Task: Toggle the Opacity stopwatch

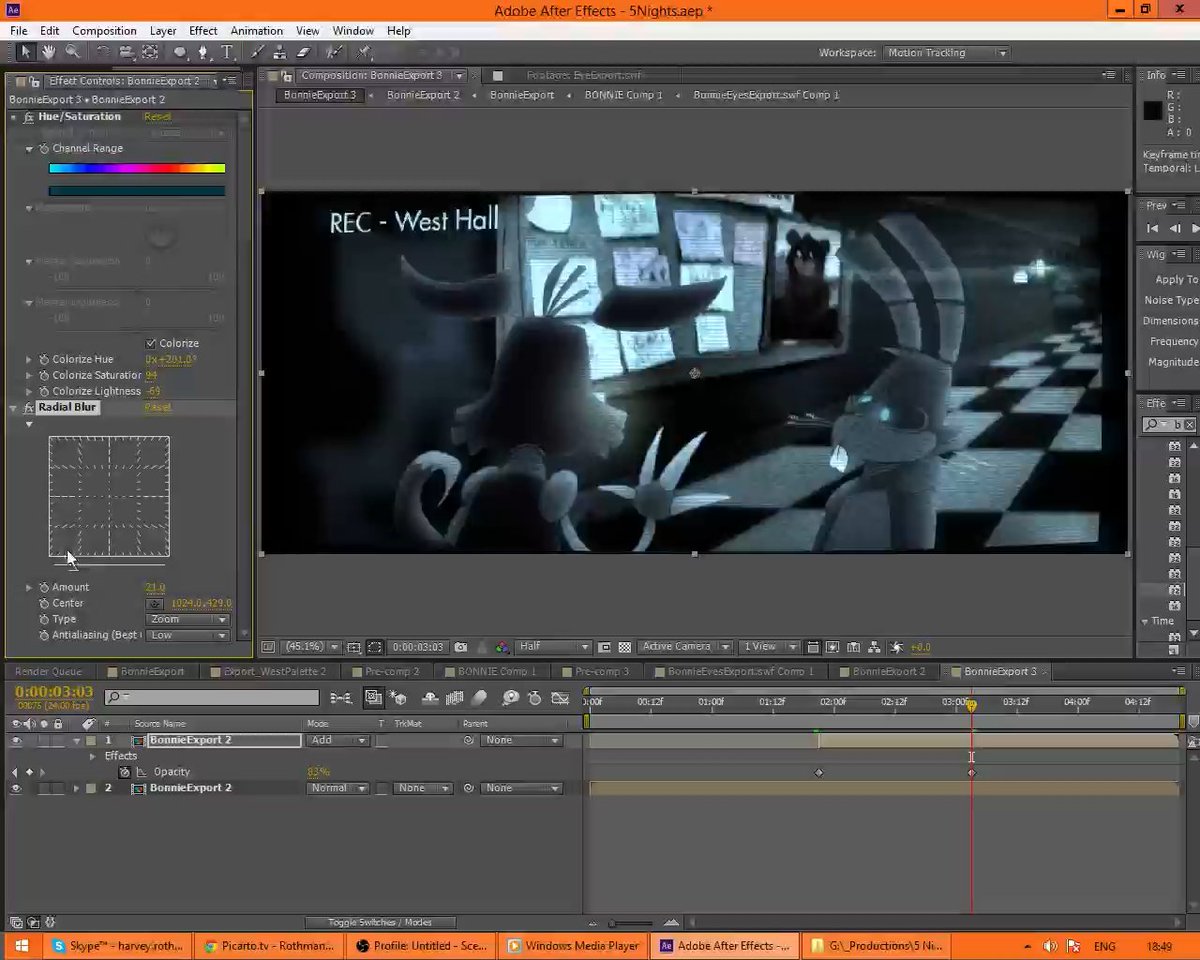Action: click(x=125, y=772)
